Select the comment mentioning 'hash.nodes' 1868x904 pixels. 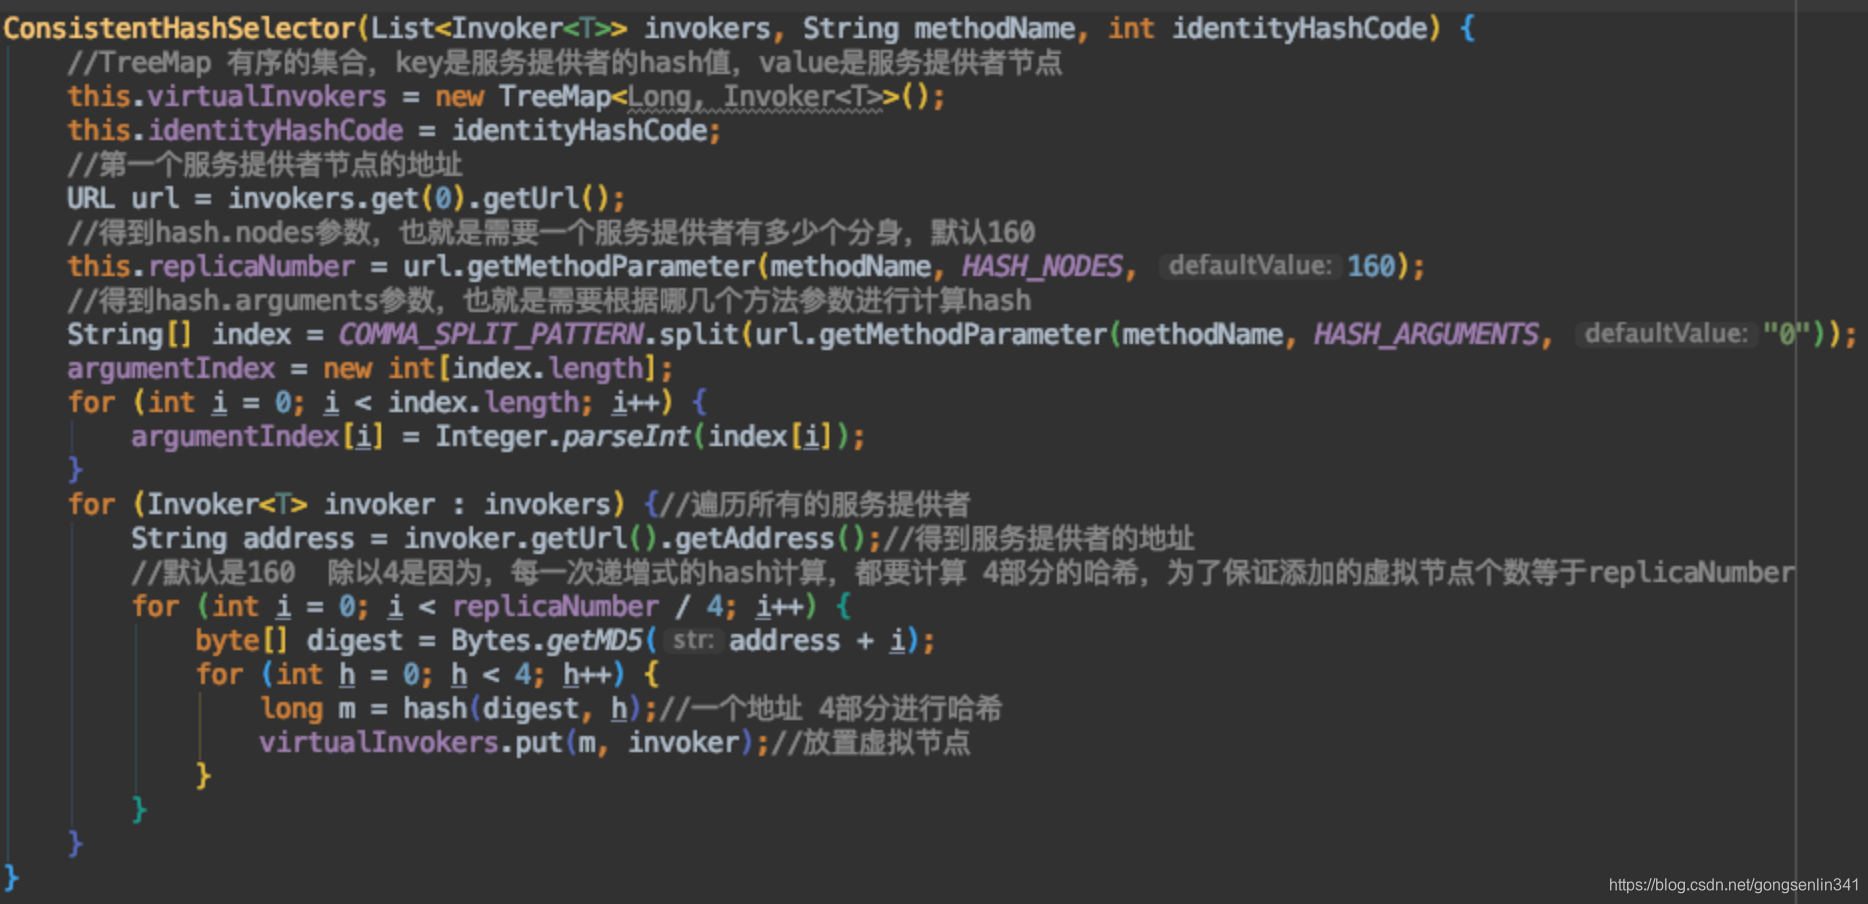pos(551,233)
